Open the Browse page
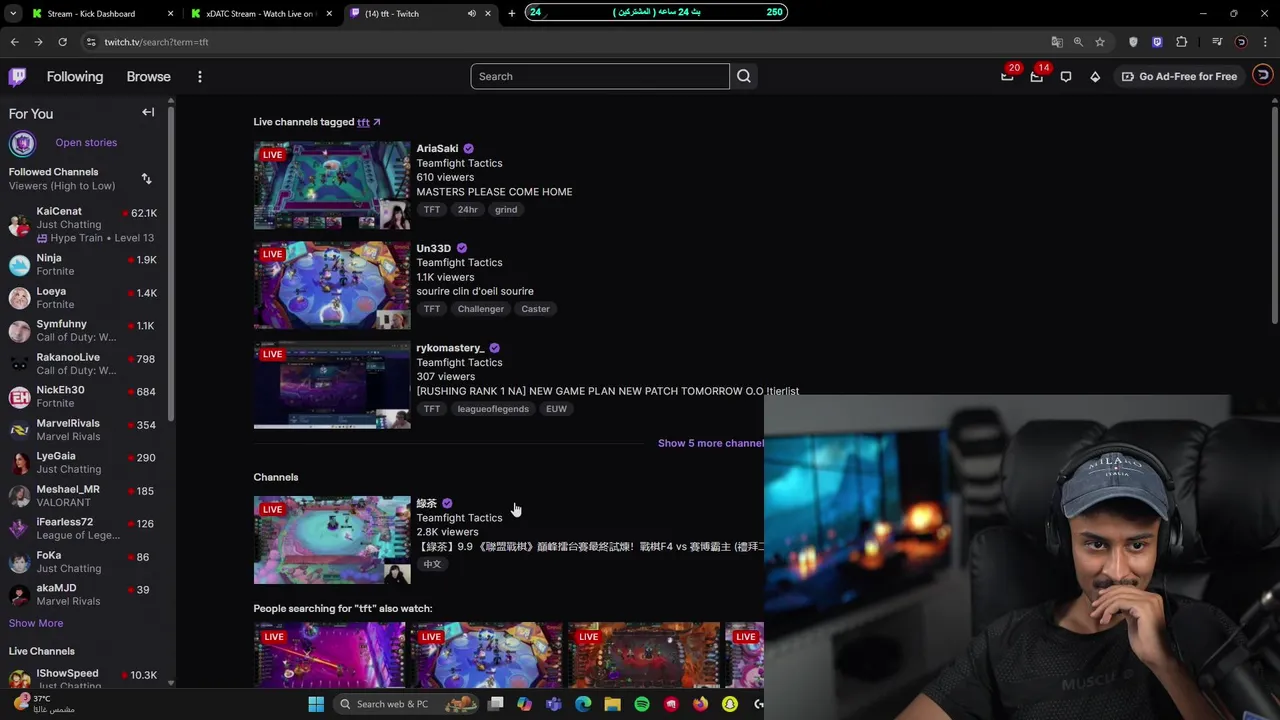 (149, 77)
